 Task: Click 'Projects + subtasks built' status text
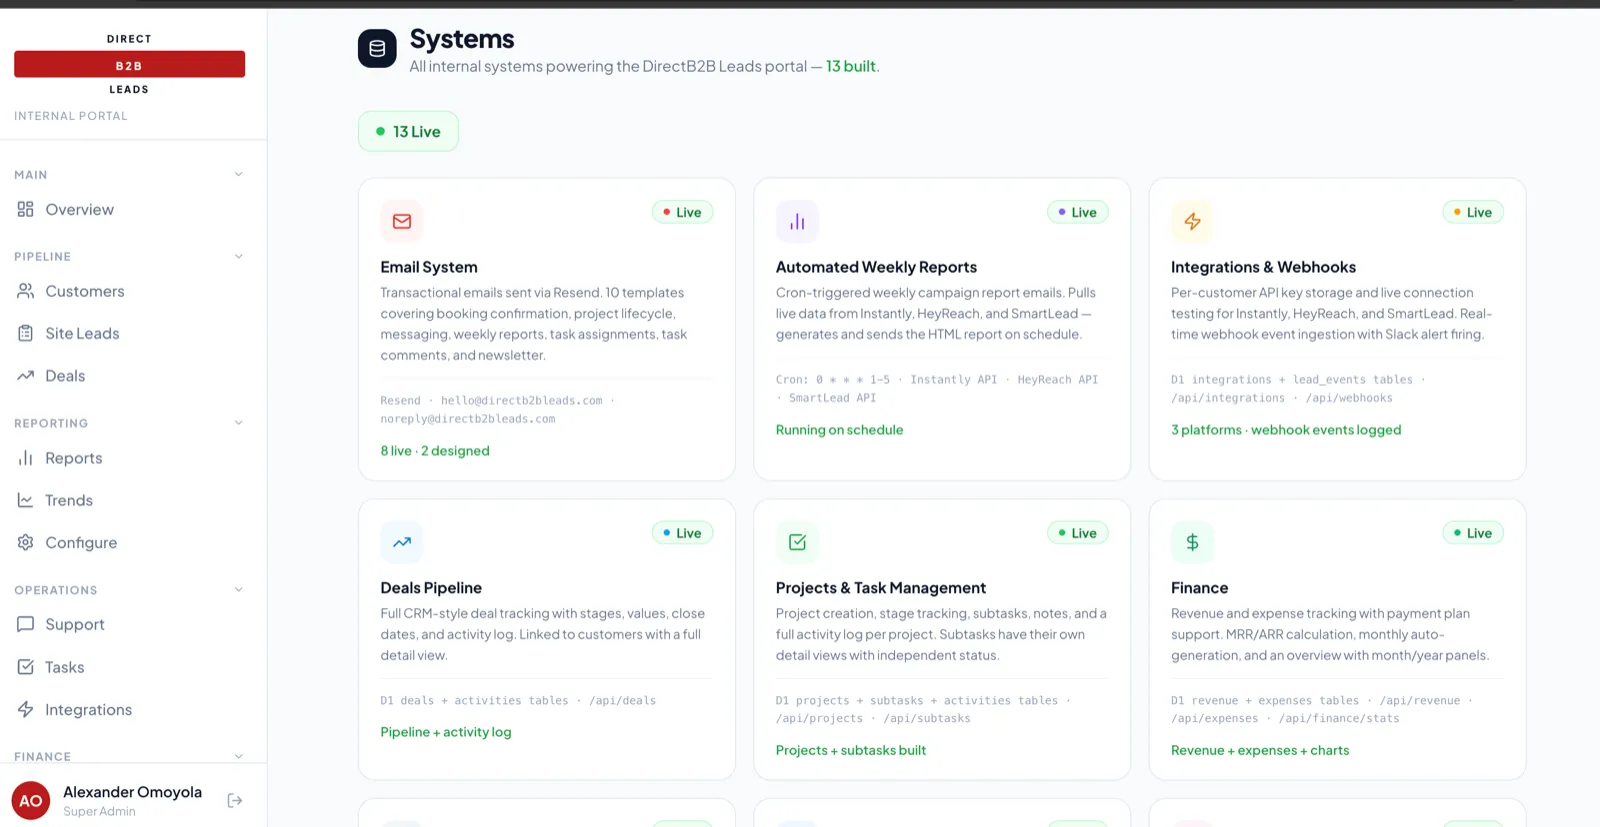(x=851, y=750)
